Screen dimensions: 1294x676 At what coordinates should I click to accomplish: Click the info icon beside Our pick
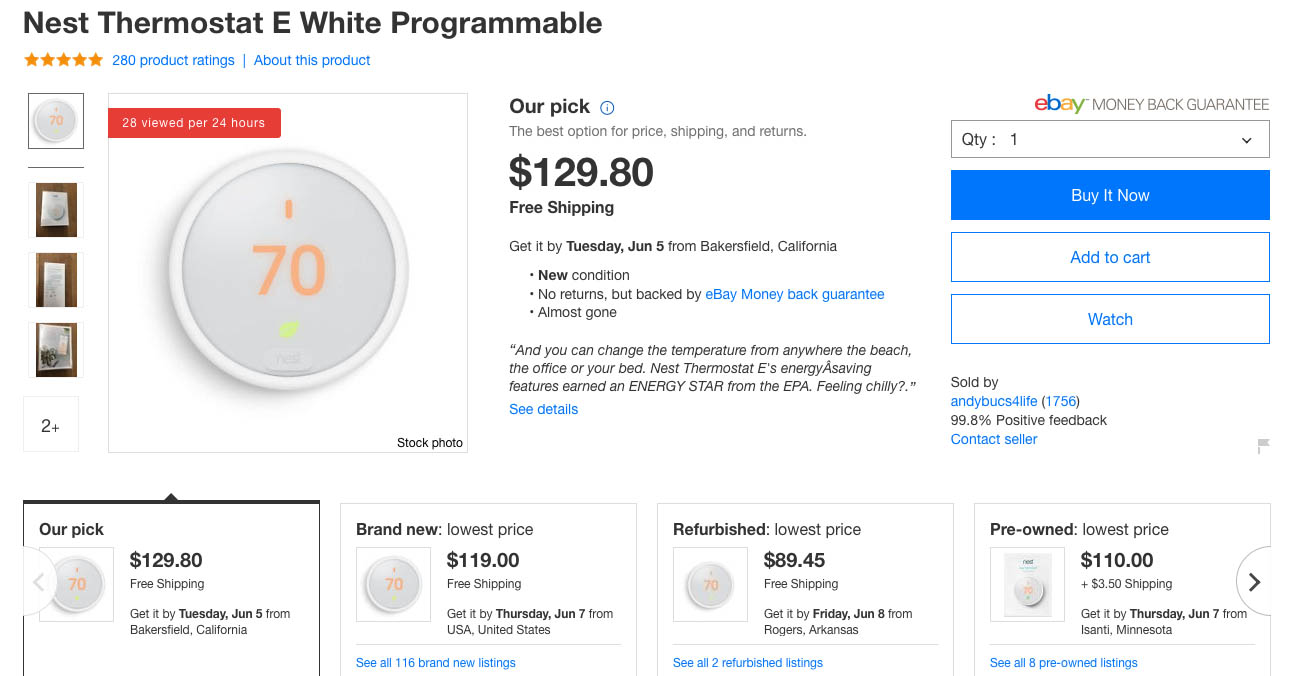pos(607,108)
